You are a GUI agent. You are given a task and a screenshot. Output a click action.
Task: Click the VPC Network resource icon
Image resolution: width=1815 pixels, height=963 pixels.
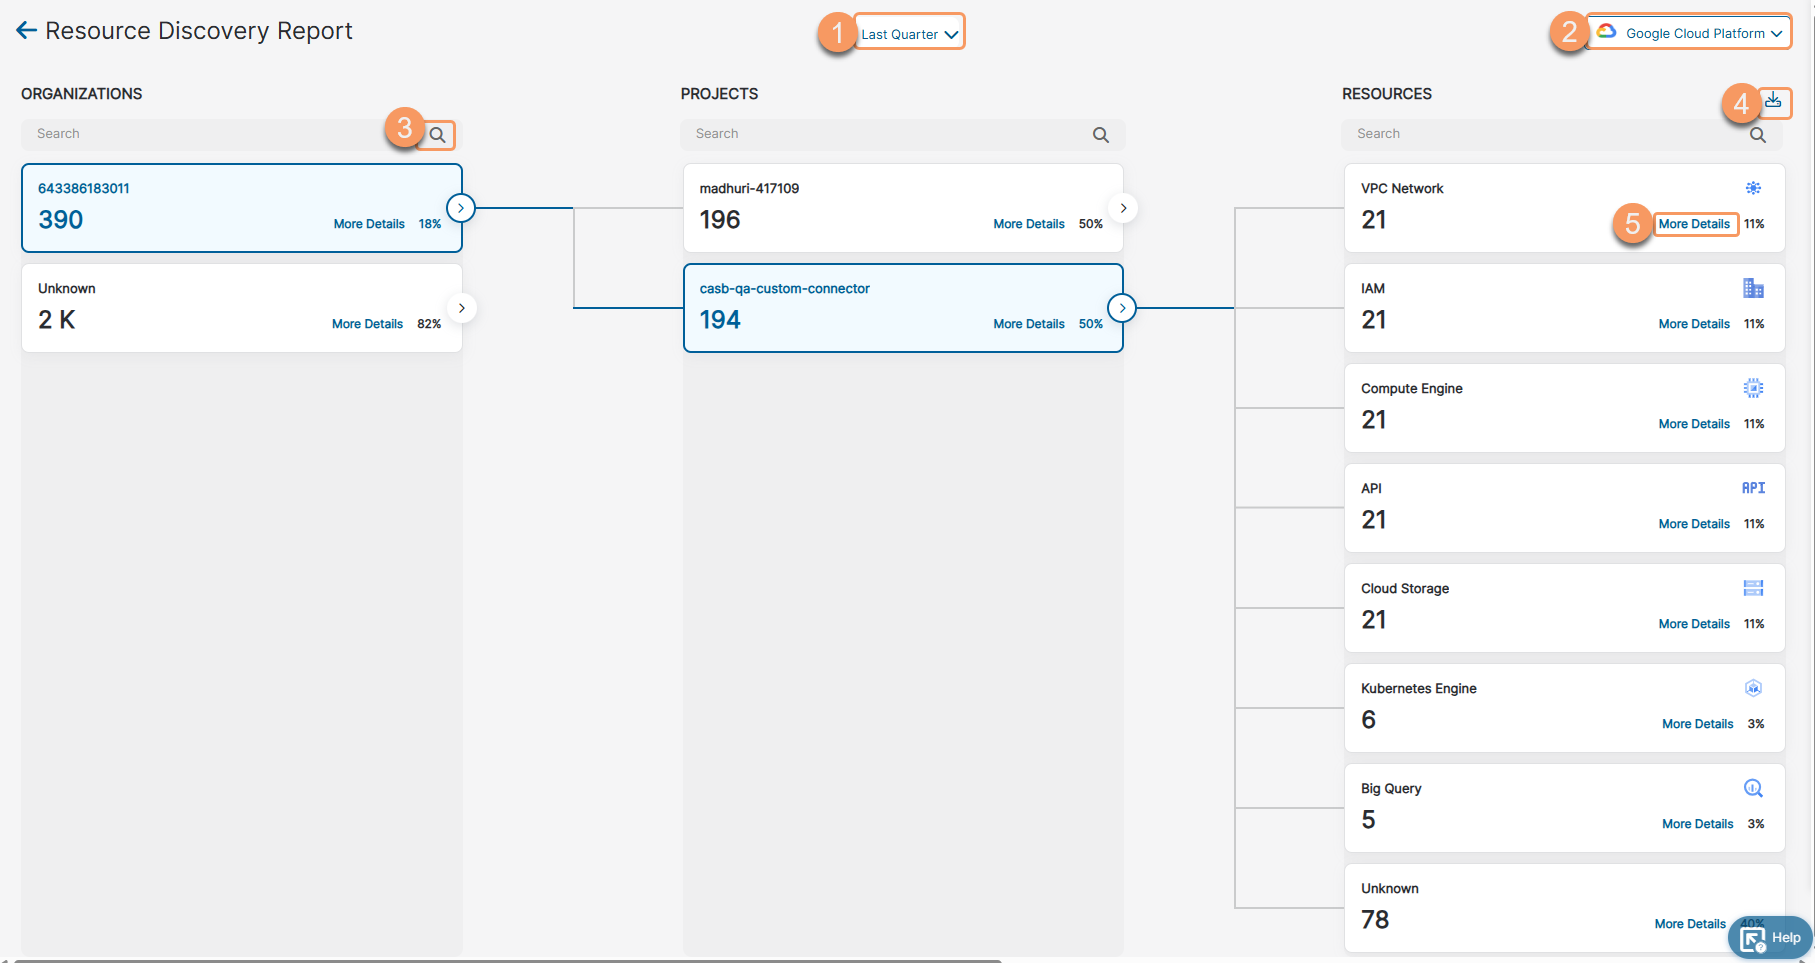(x=1753, y=188)
